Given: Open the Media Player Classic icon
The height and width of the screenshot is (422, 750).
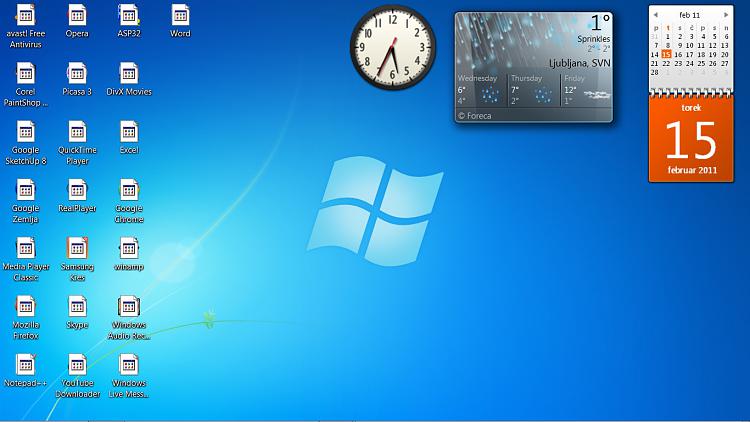Looking at the screenshot, I should point(25,260).
